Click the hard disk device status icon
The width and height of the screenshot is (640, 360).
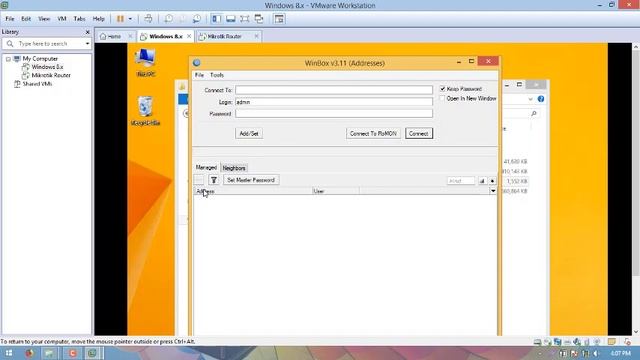click(538, 342)
